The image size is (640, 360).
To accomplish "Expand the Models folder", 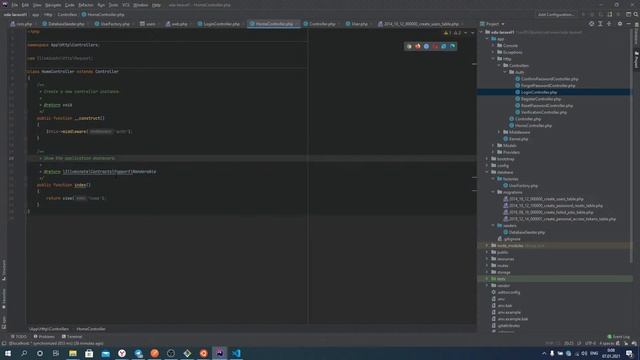I will coord(493,145).
